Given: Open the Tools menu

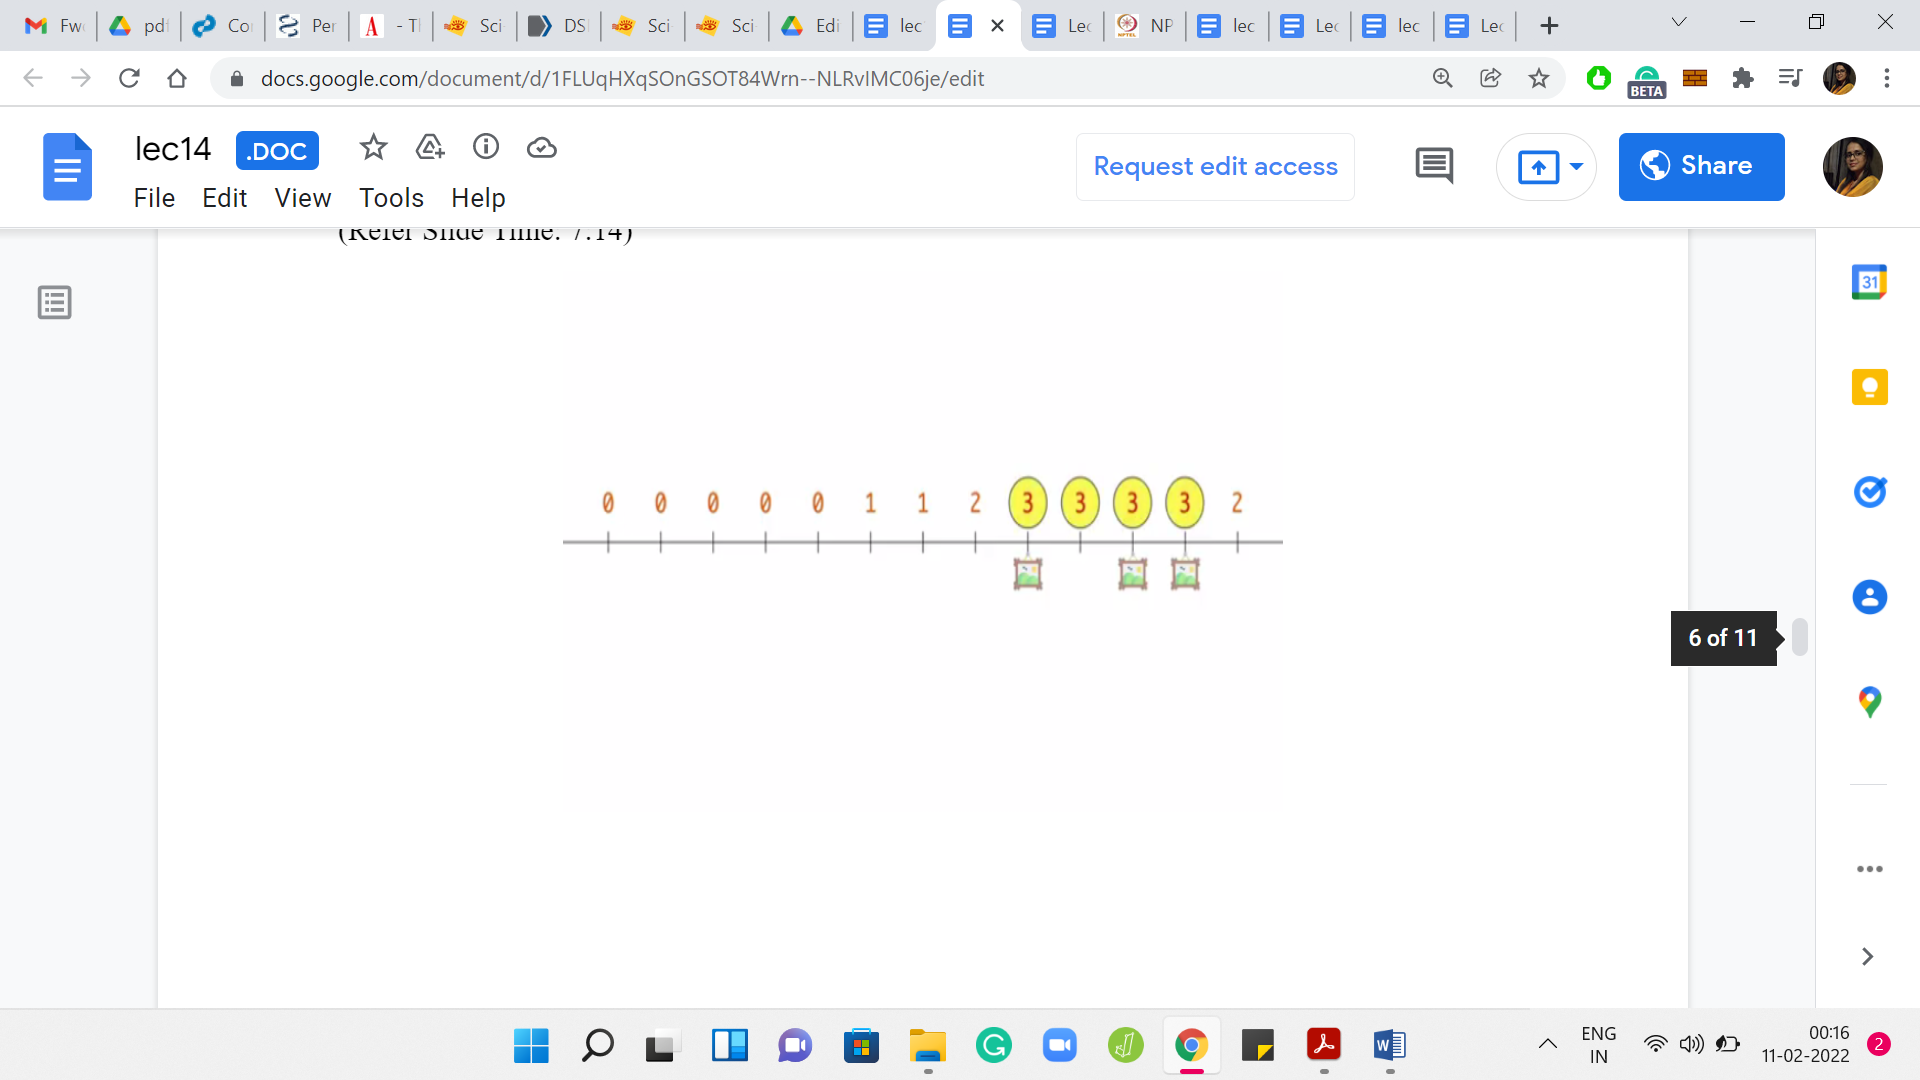Looking at the screenshot, I should click(391, 198).
